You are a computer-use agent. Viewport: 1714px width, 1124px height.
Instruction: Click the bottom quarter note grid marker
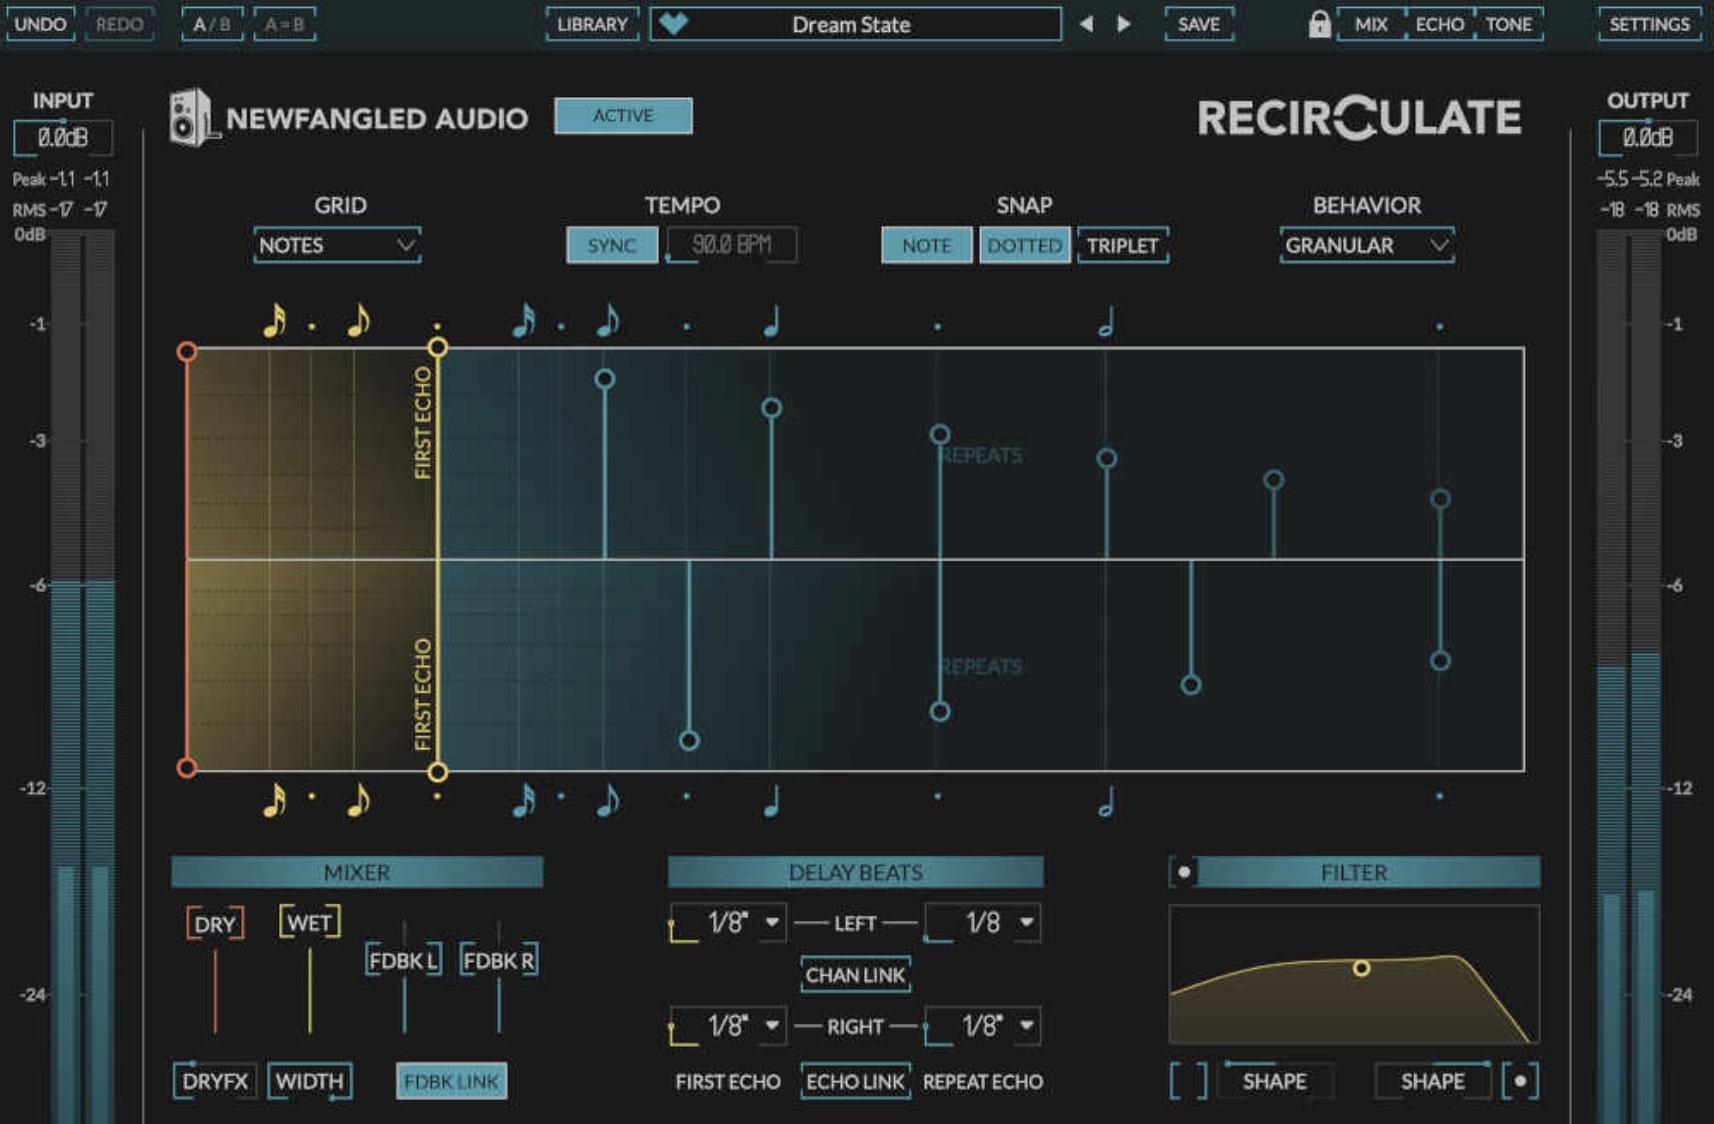(x=771, y=801)
